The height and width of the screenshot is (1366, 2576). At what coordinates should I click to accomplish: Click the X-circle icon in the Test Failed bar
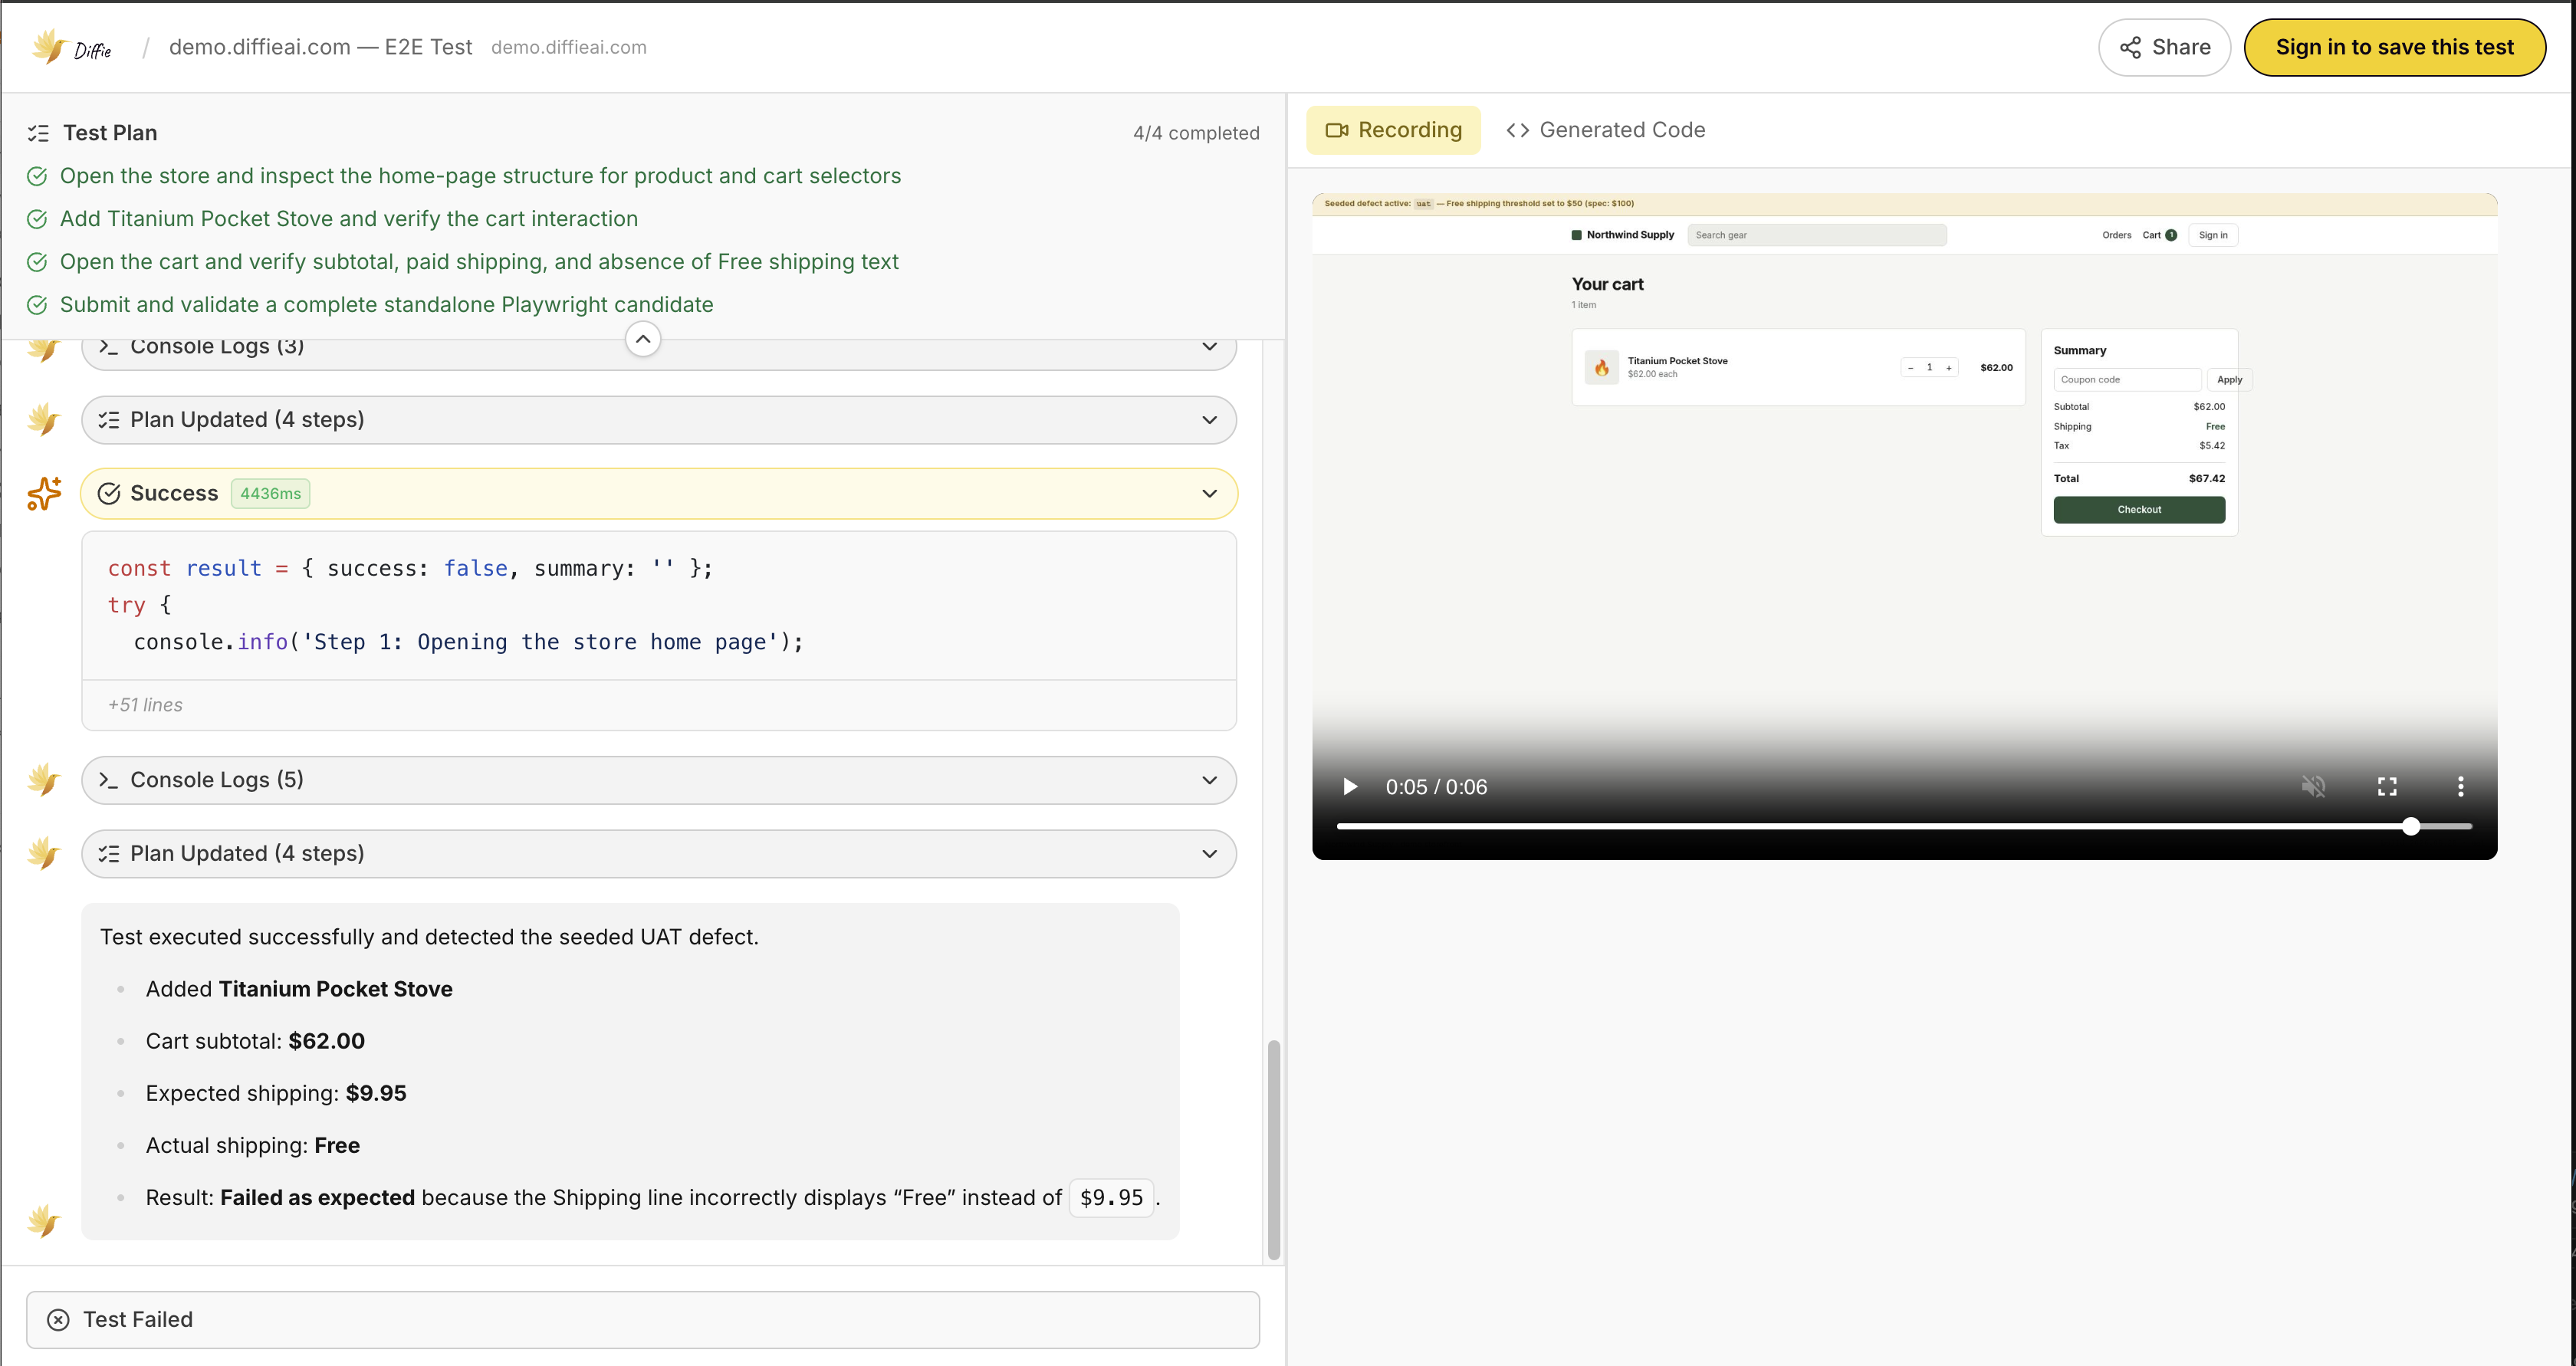(59, 1320)
